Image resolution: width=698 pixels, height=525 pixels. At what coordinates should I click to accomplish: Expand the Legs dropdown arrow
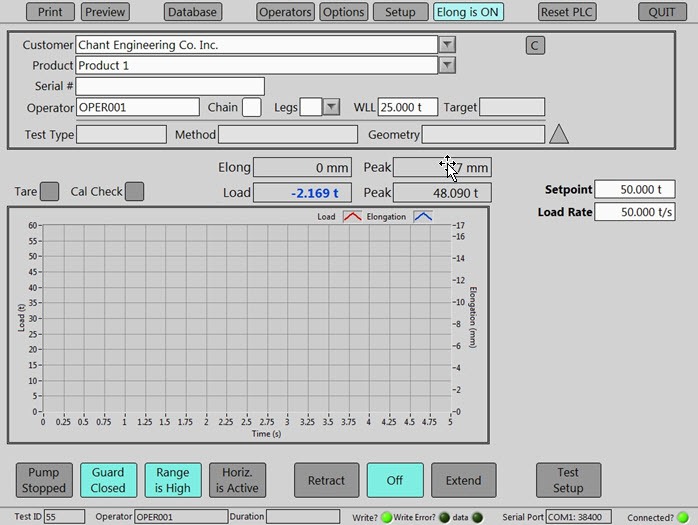[x=331, y=107]
